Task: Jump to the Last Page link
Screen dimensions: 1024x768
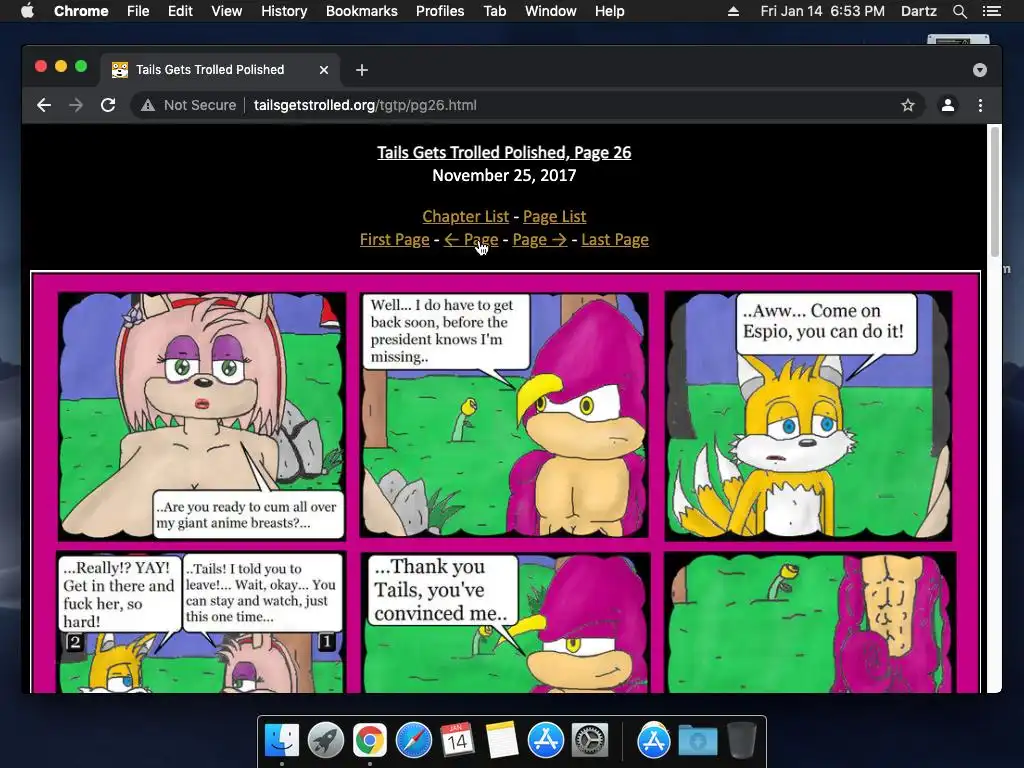Action: (x=615, y=240)
